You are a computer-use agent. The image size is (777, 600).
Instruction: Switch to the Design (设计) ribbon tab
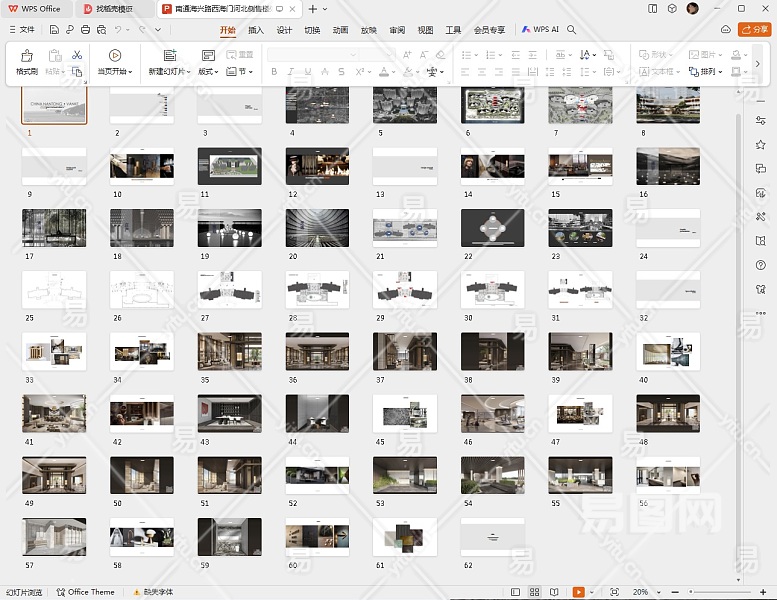[x=284, y=30]
